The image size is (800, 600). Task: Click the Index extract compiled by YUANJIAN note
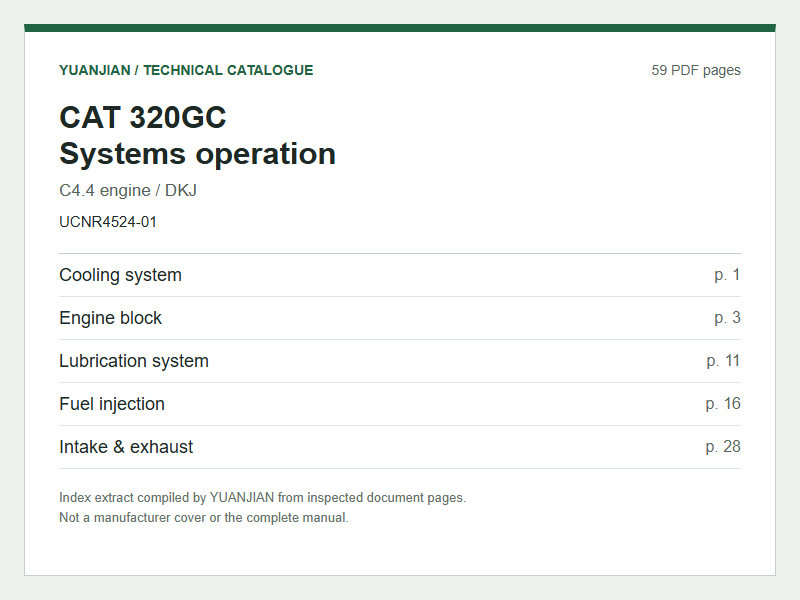point(262,497)
